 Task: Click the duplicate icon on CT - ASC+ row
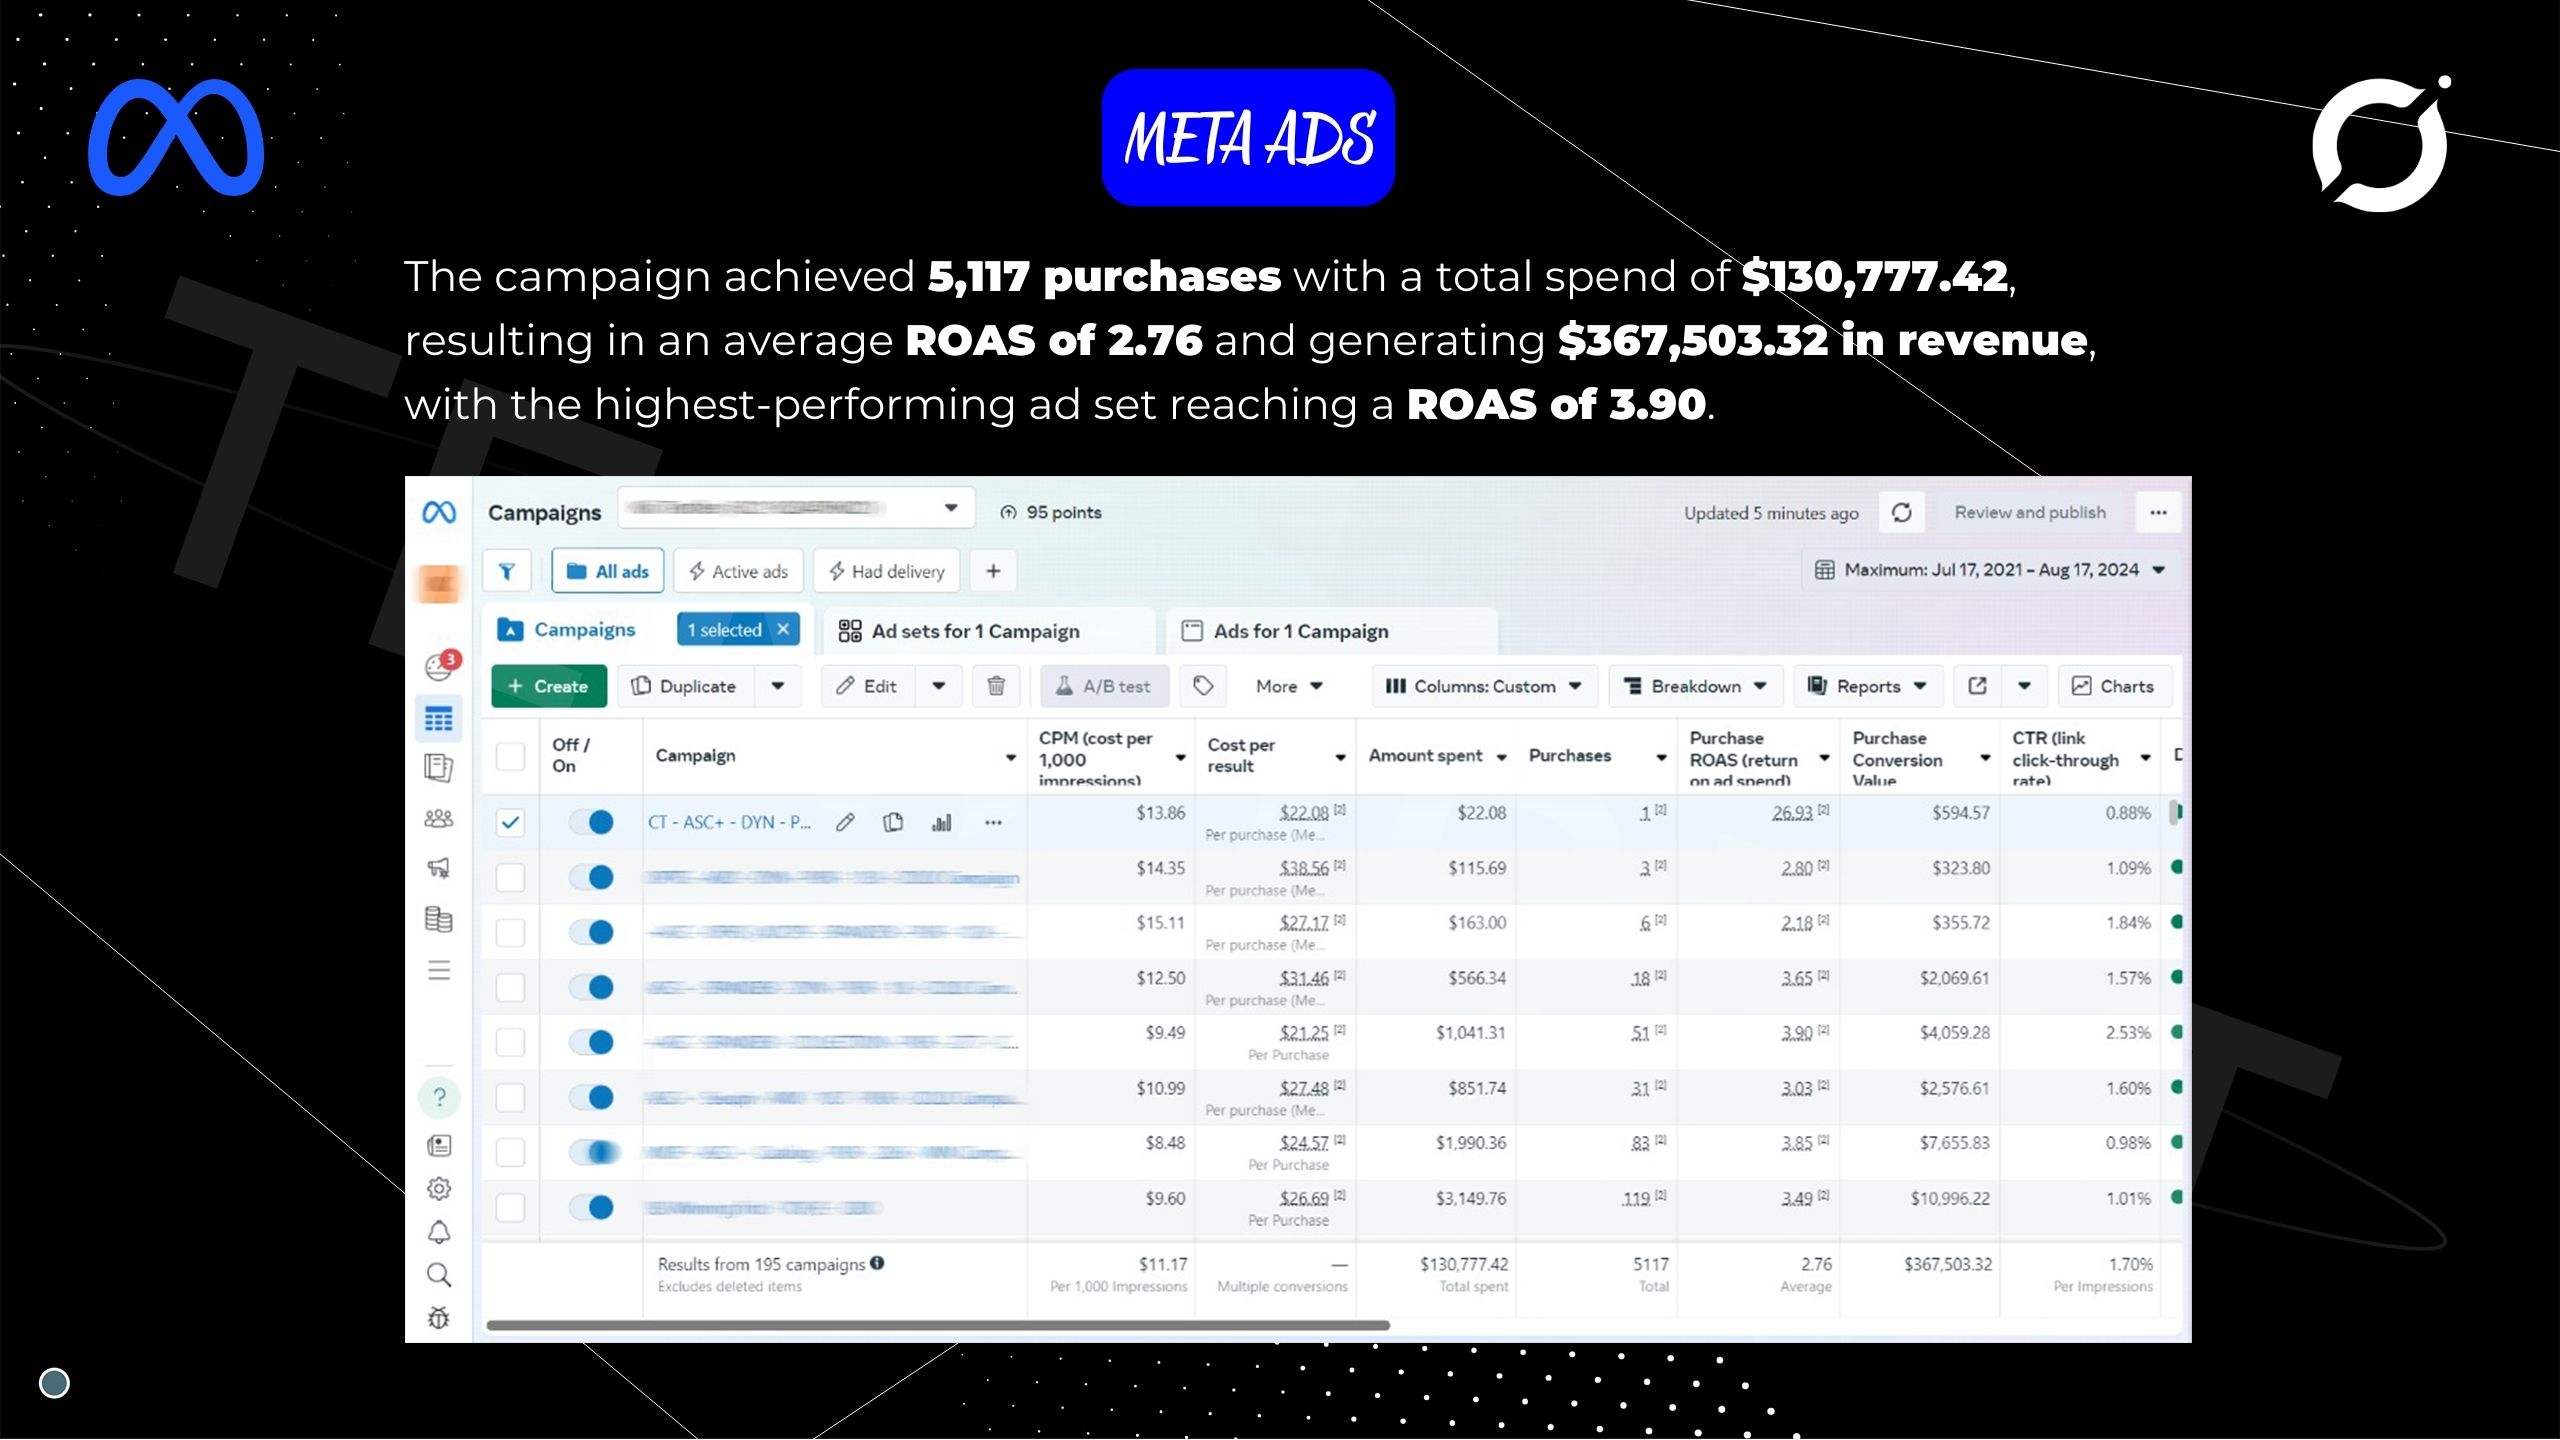tap(893, 822)
